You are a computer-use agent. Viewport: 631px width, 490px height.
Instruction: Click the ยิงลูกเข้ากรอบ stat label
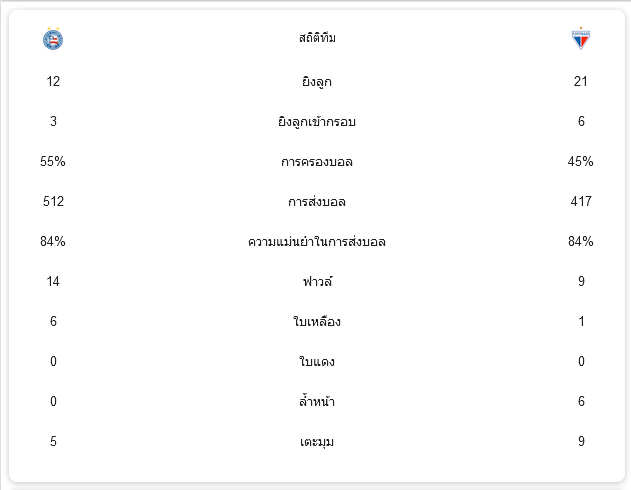317,121
